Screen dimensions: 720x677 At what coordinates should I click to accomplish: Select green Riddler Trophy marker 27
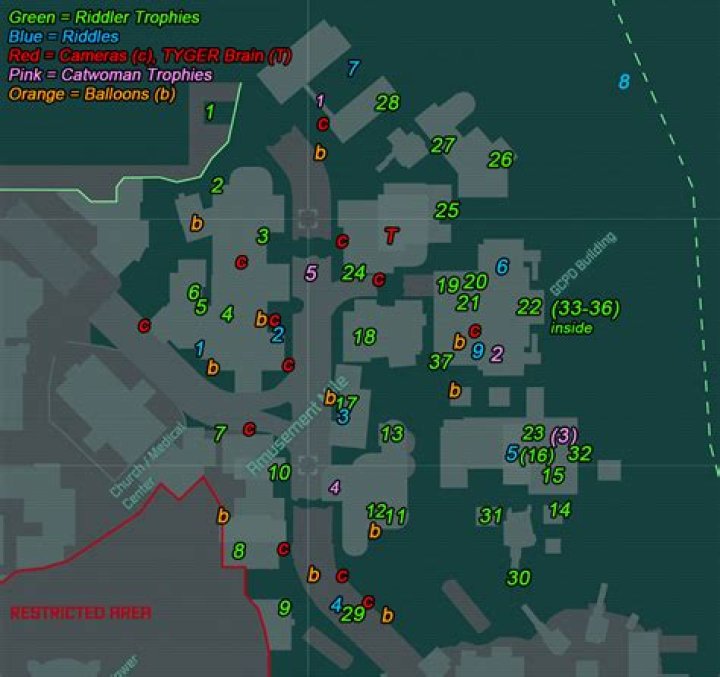coord(443,146)
